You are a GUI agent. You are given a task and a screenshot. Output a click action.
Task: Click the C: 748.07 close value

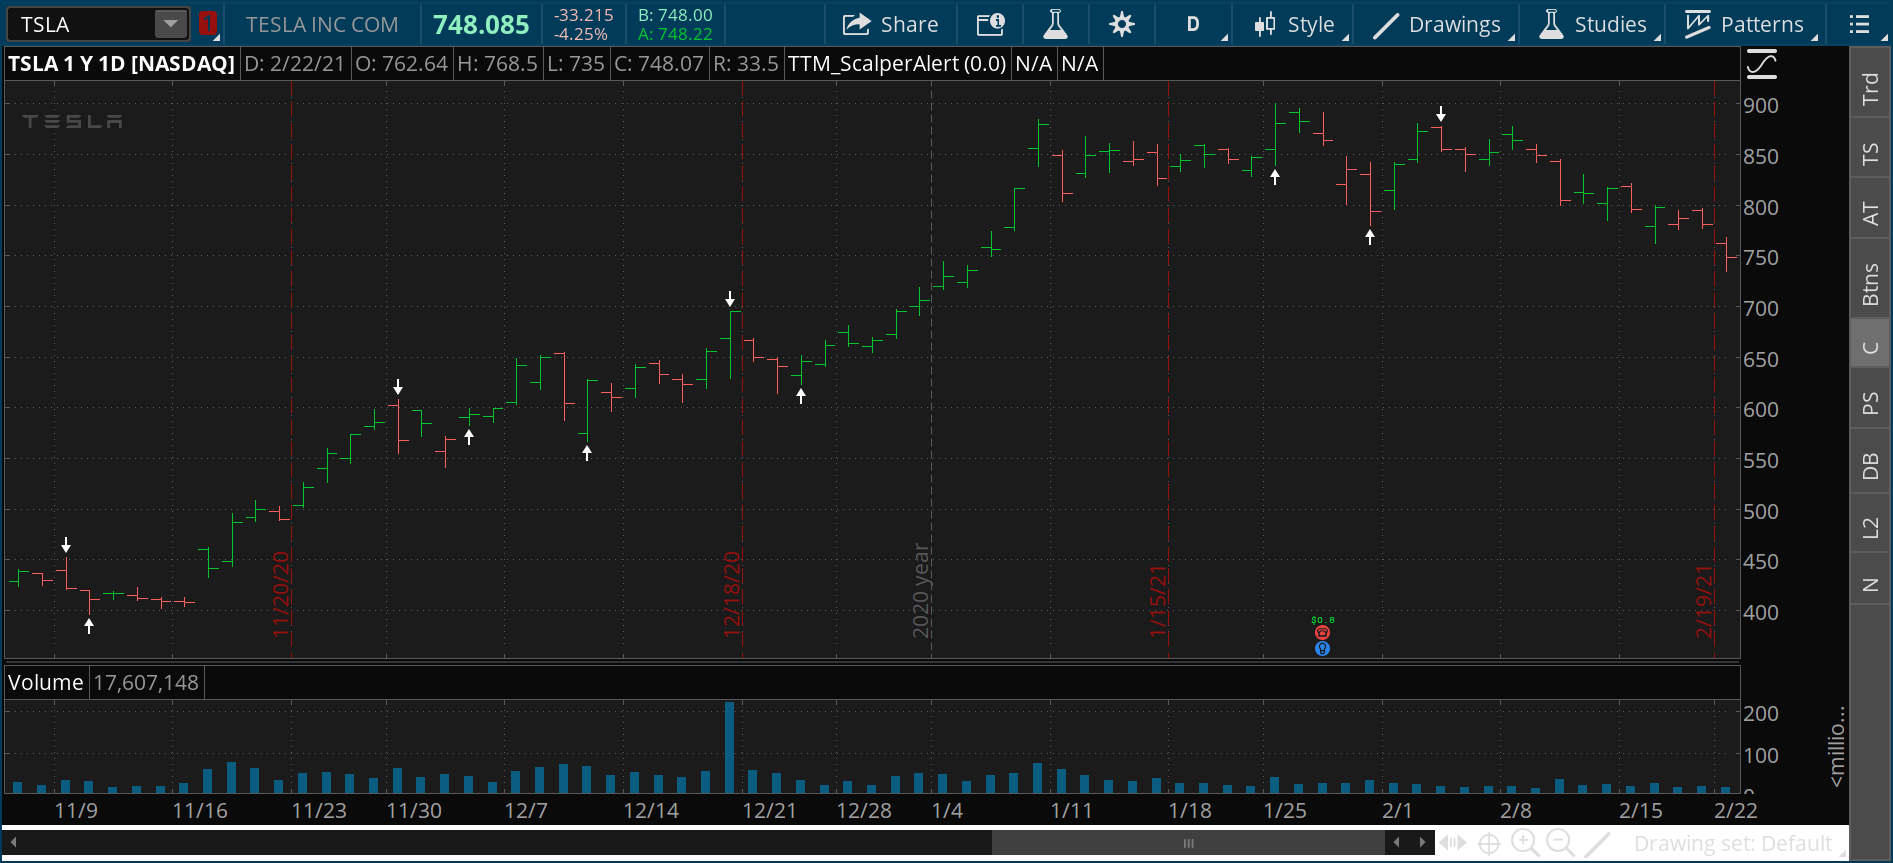tap(659, 64)
